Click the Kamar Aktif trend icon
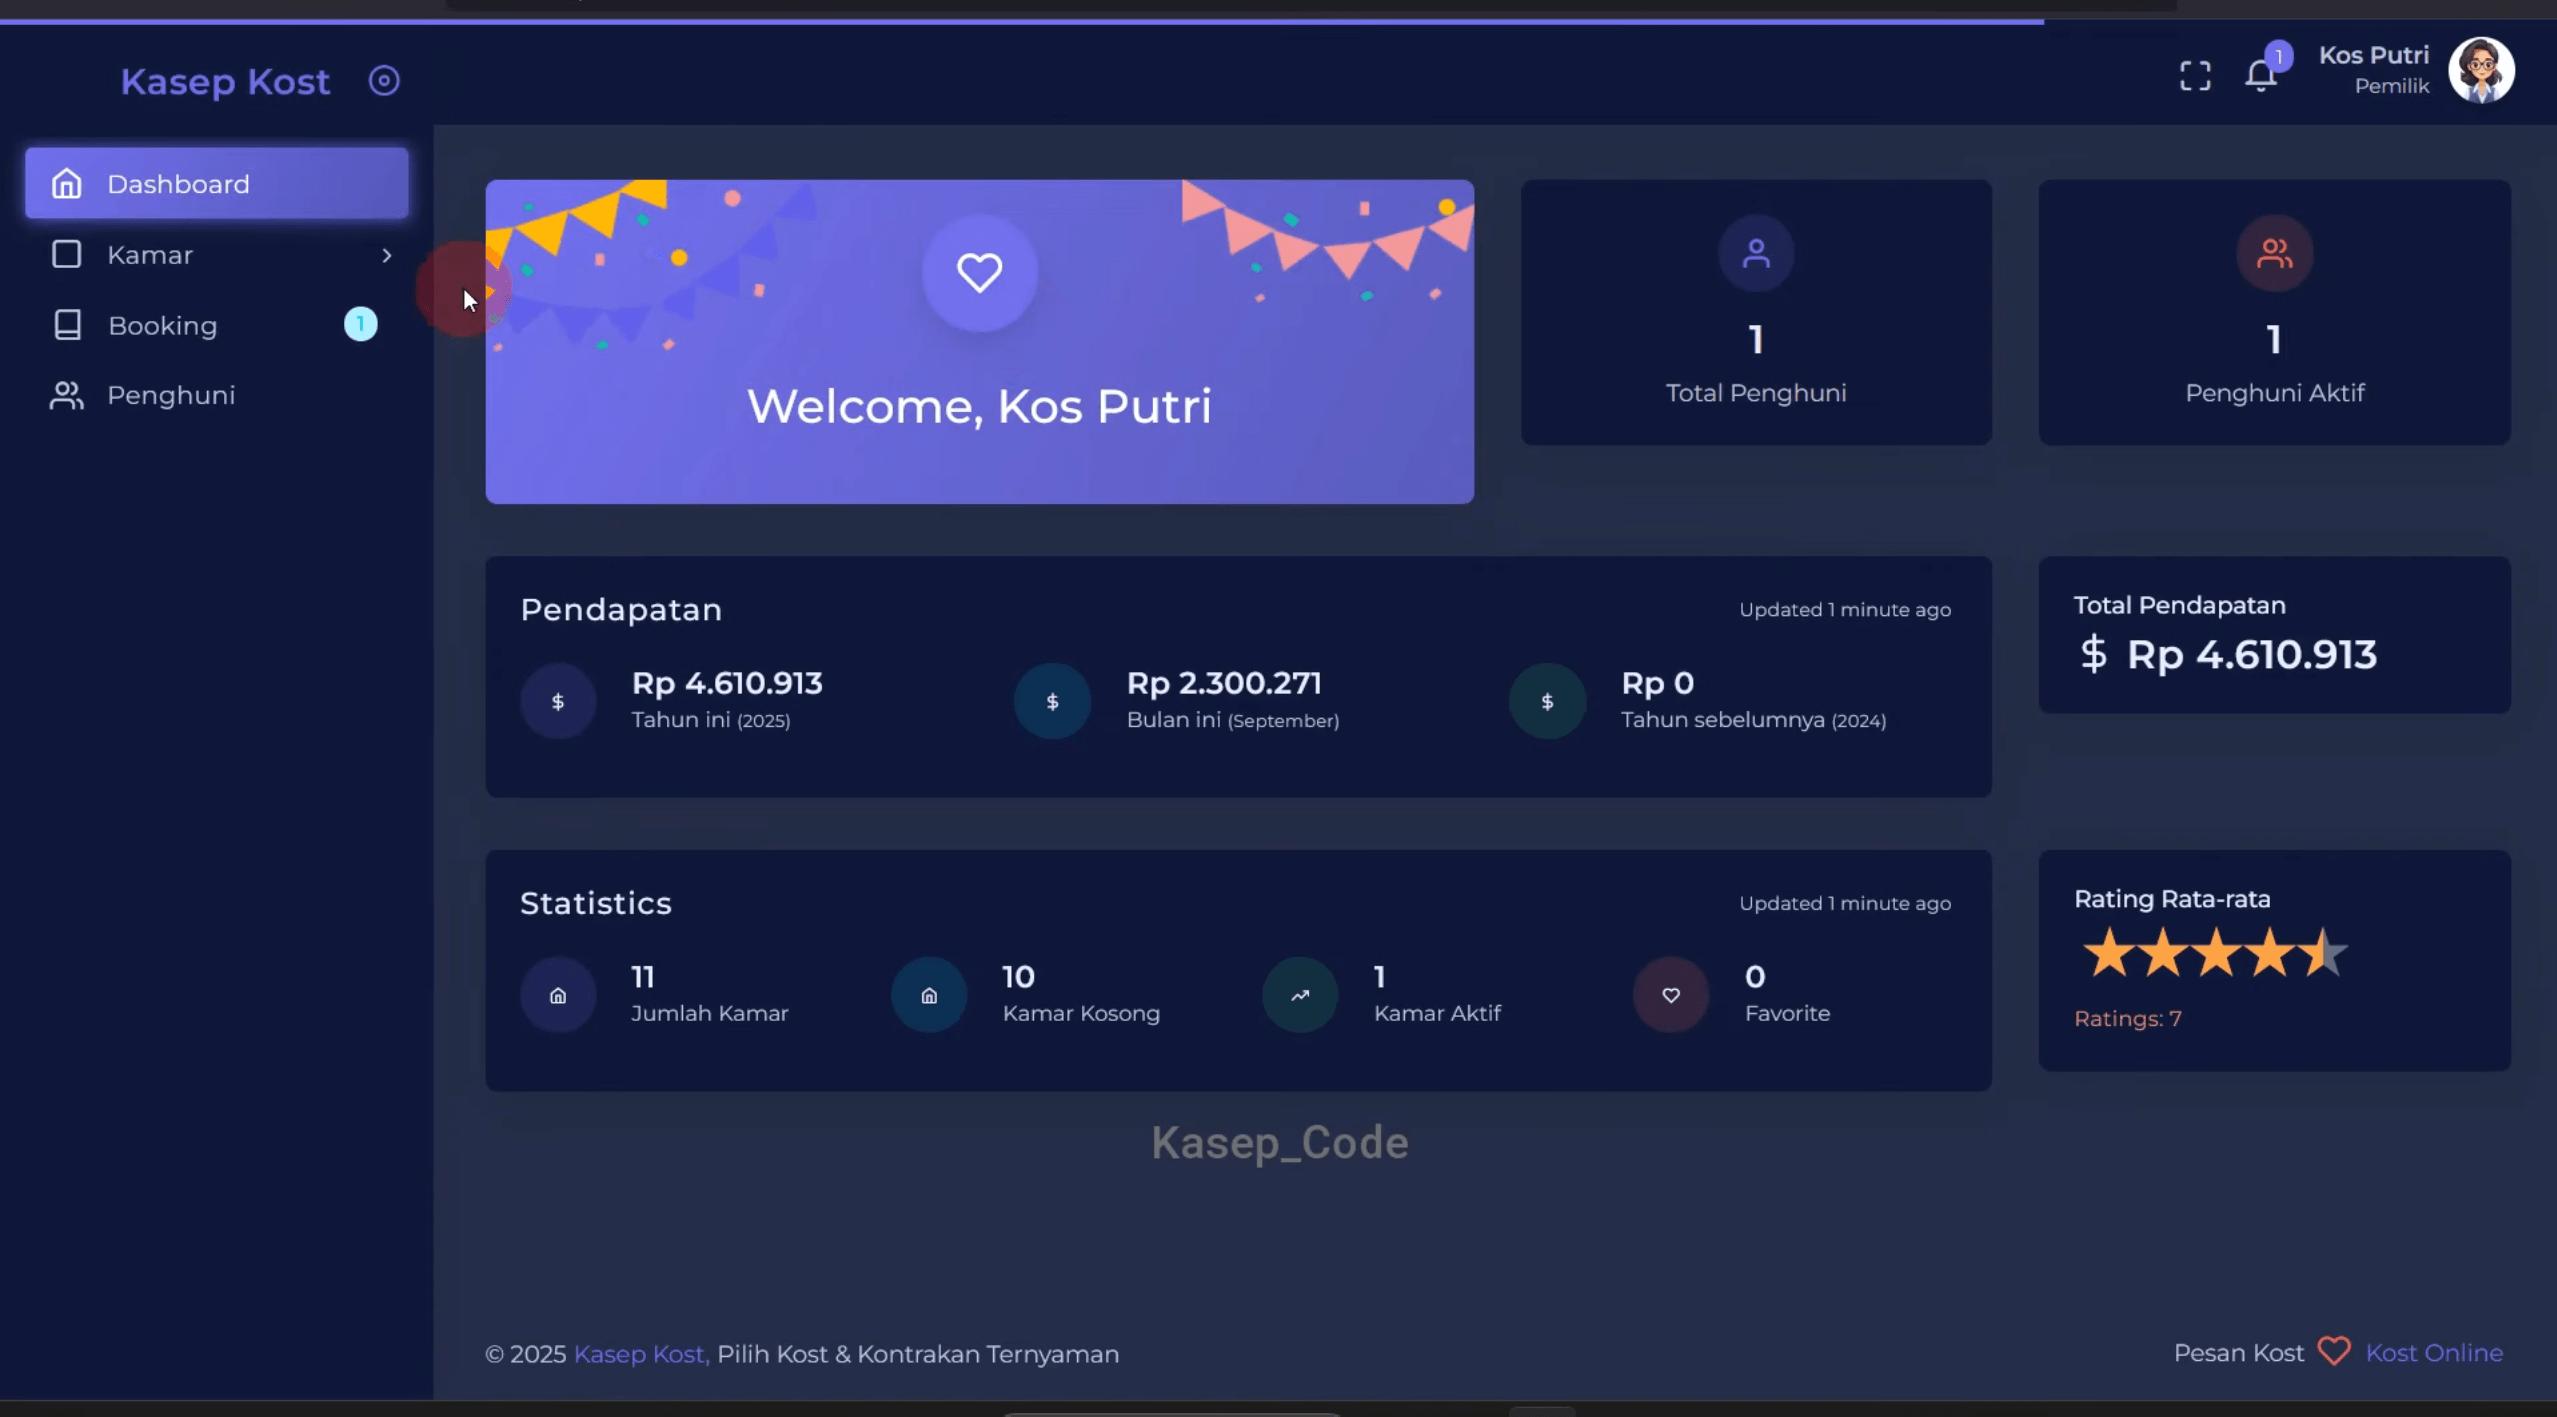Viewport: 2557px width, 1417px height. point(1300,995)
